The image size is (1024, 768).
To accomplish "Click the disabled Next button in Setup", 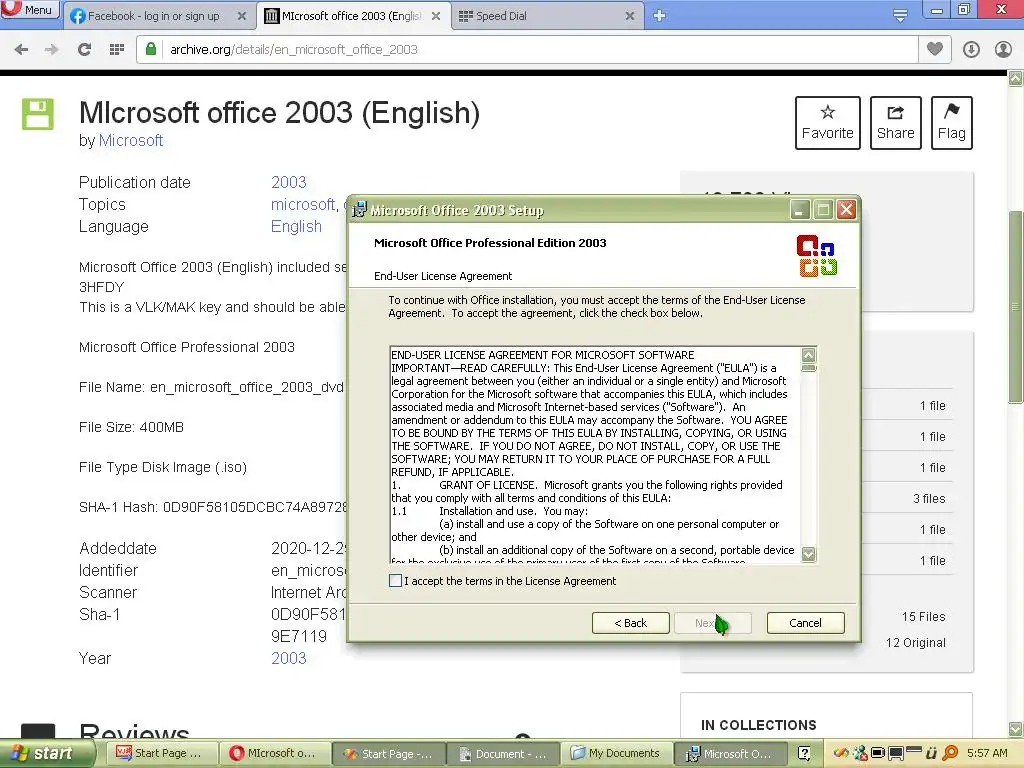I will [712, 623].
